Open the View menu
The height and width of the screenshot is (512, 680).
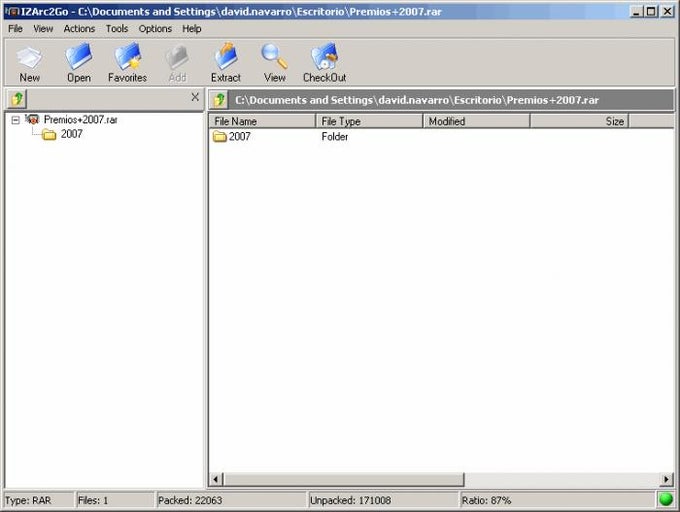point(43,29)
